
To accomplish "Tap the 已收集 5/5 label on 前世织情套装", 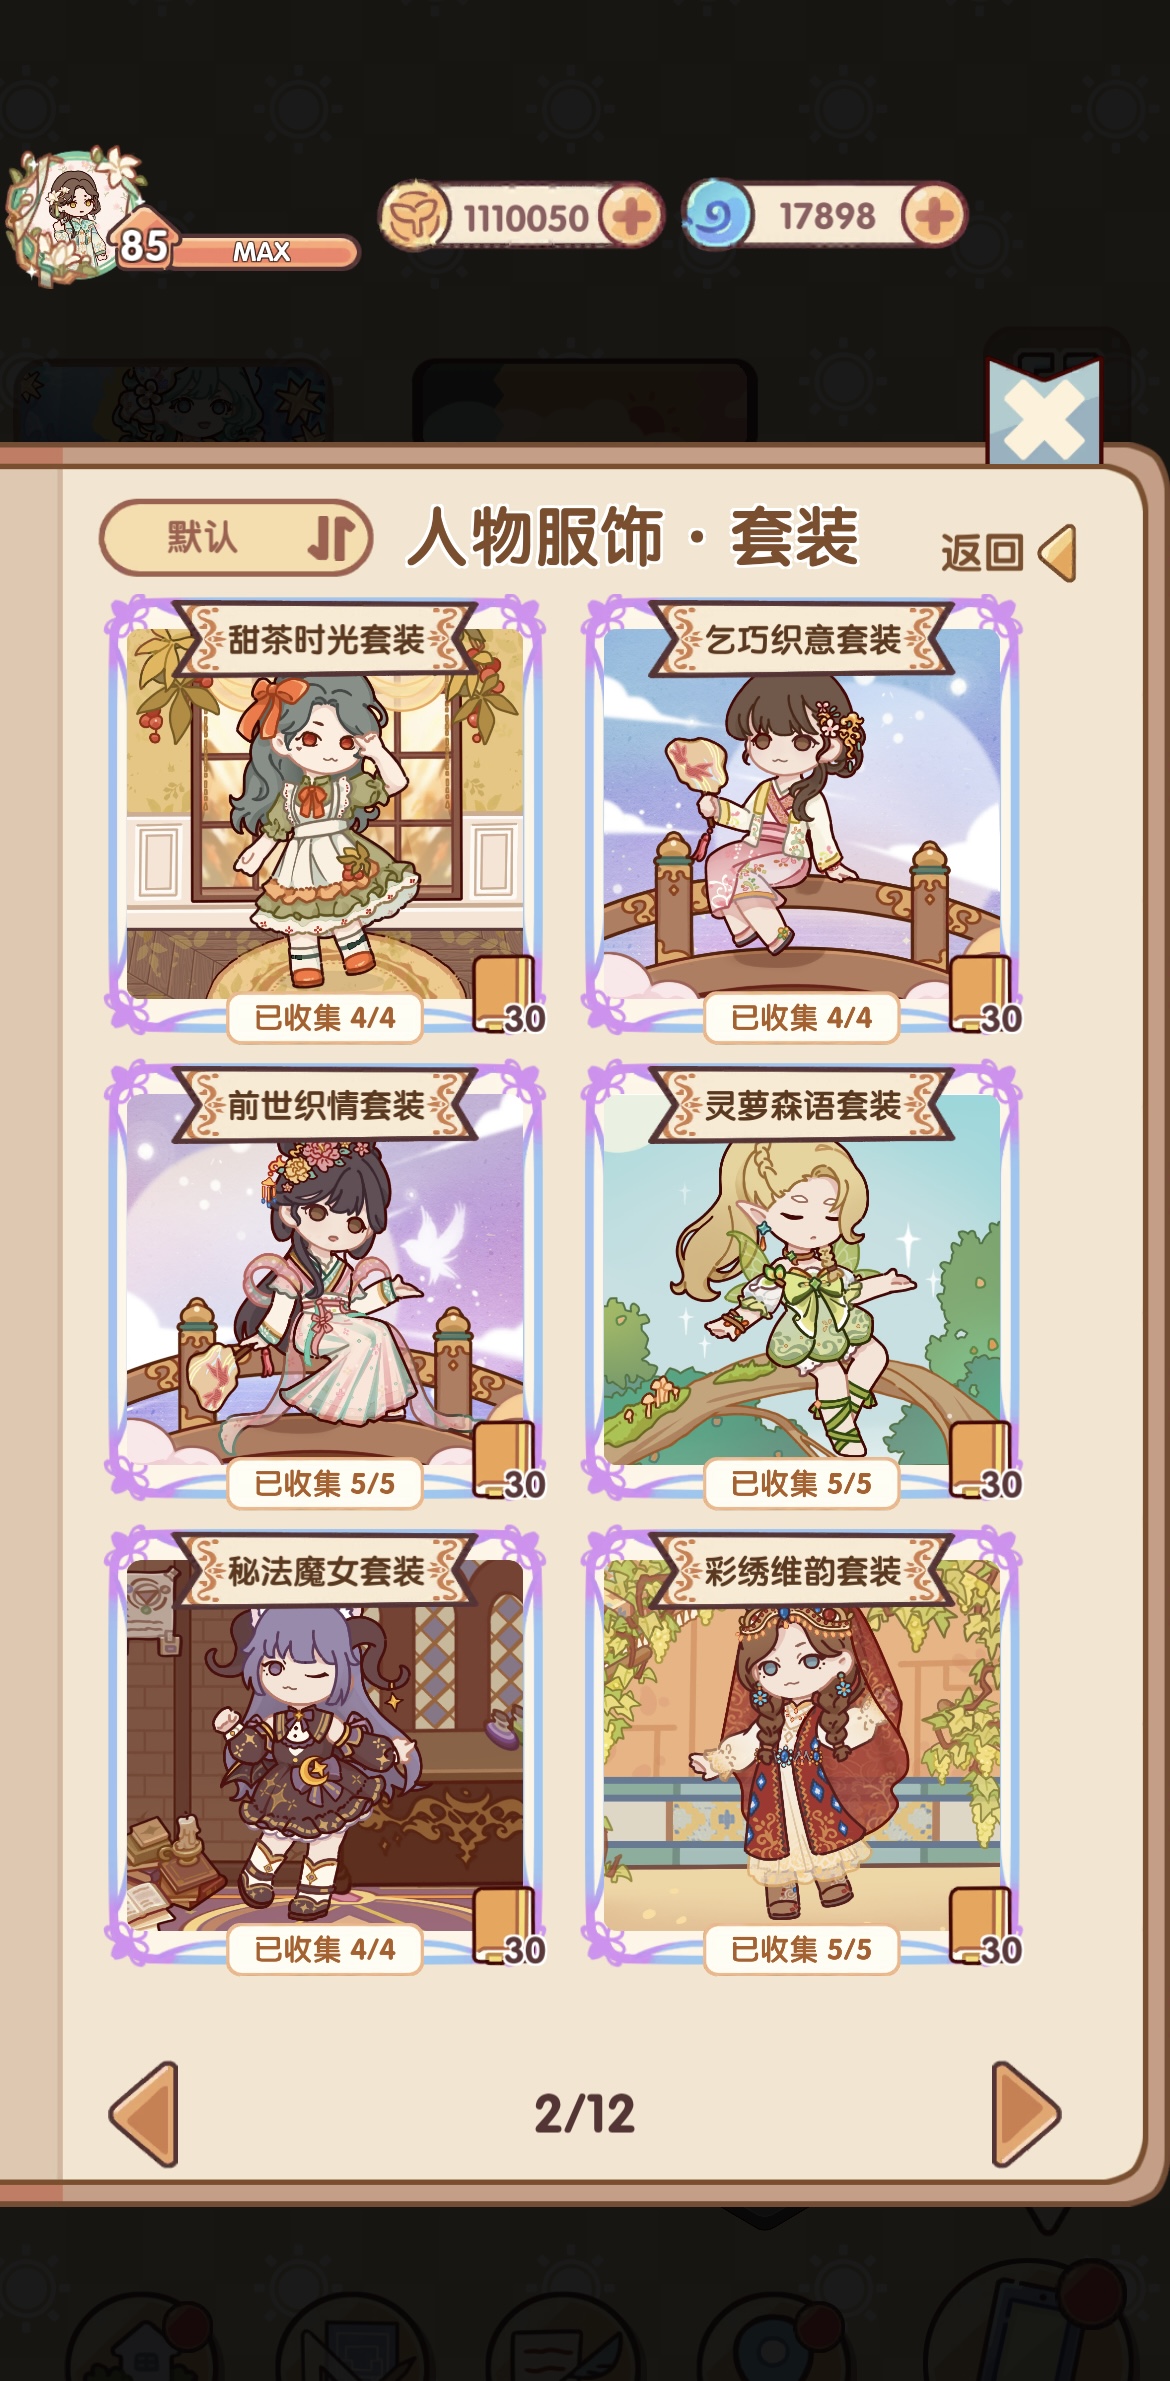I will pyautogui.click(x=325, y=1483).
